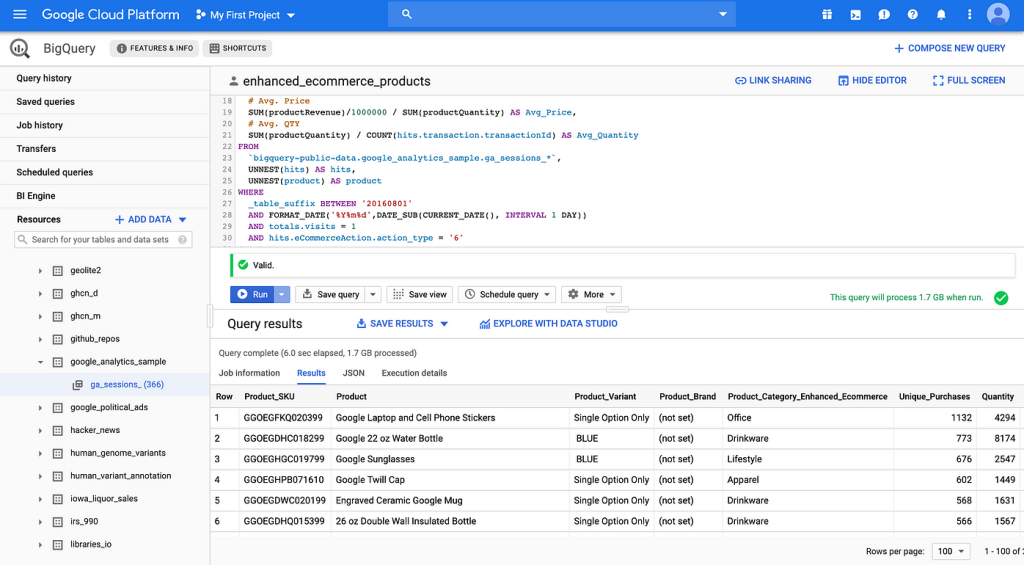Open the Run button dropdown arrow

coord(281,295)
